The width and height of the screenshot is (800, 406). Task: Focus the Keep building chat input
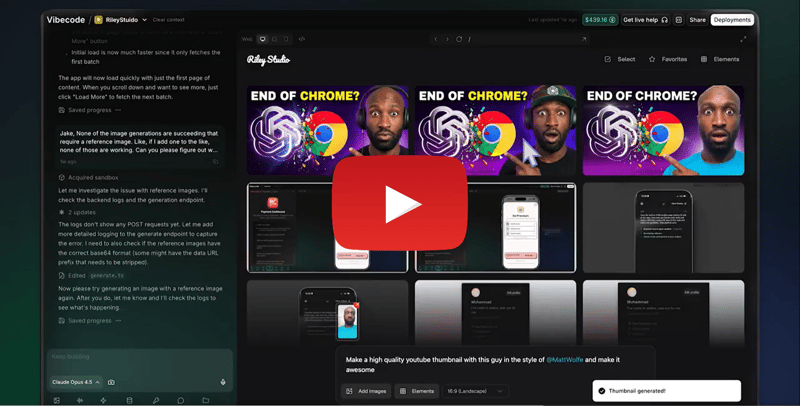(x=140, y=357)
